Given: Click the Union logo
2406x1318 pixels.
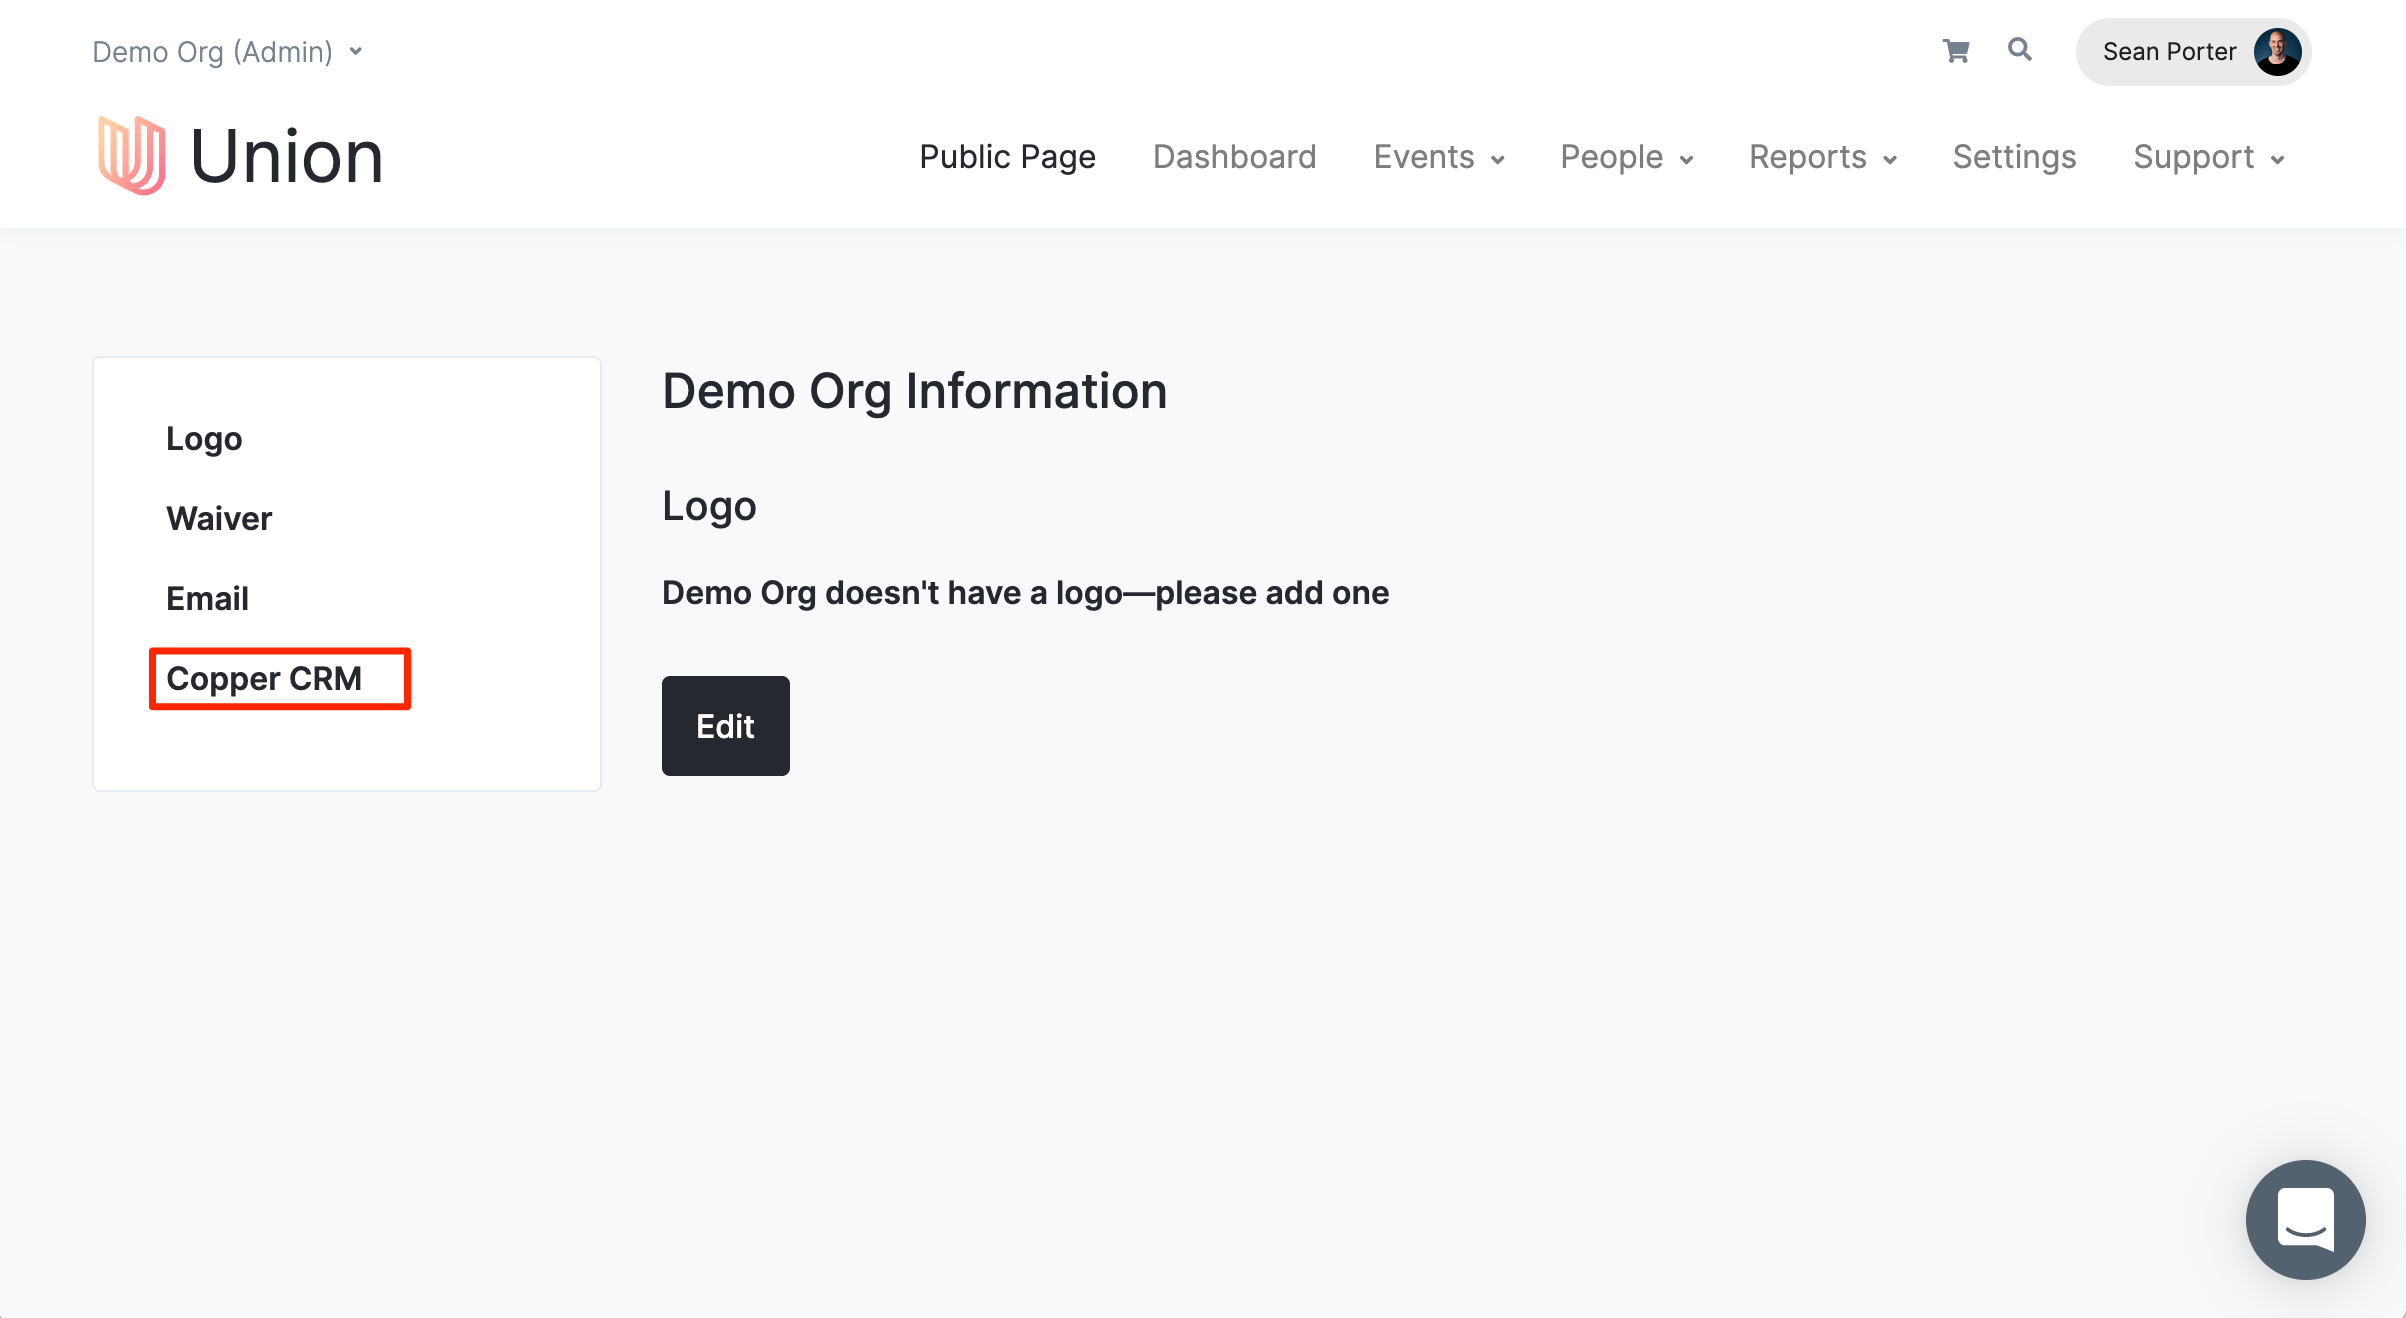Looking at the screenshot, I should pyautogui.click(x=240, y=156).
